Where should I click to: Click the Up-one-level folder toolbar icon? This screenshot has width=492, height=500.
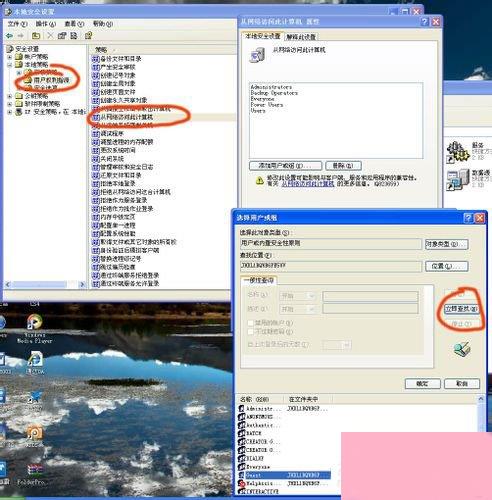click(x=36, y=35)
